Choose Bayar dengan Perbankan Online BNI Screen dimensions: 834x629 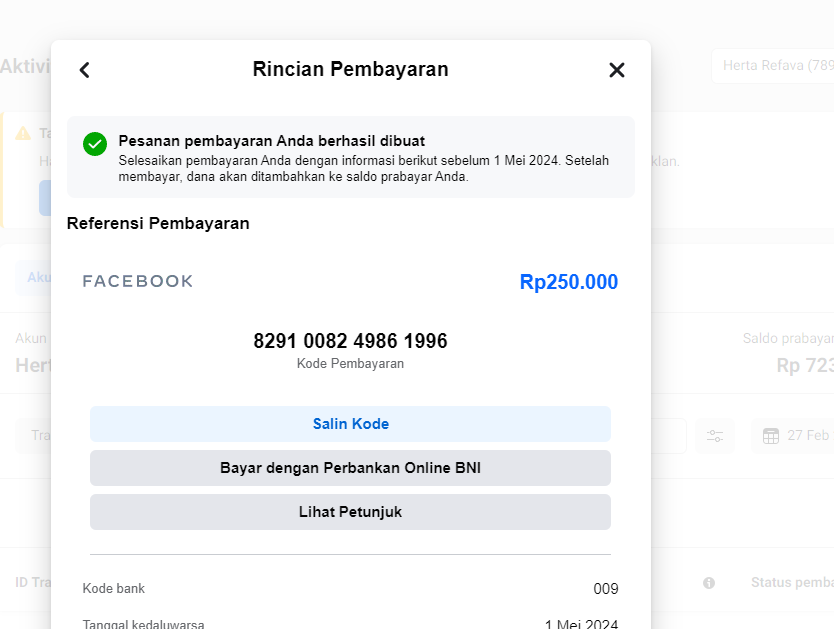pos(350,468)
